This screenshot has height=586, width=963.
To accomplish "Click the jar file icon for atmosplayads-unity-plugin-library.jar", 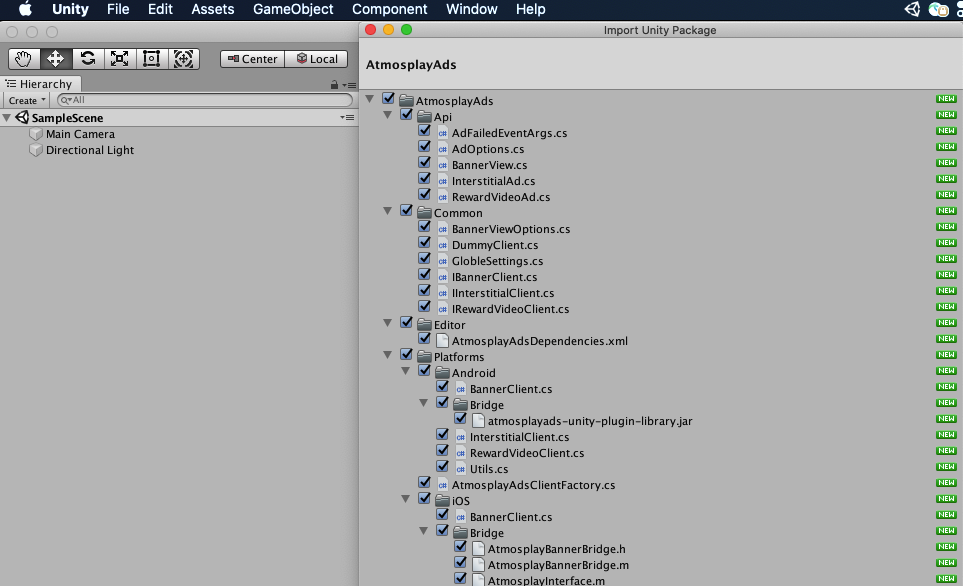I will (478, 421).
